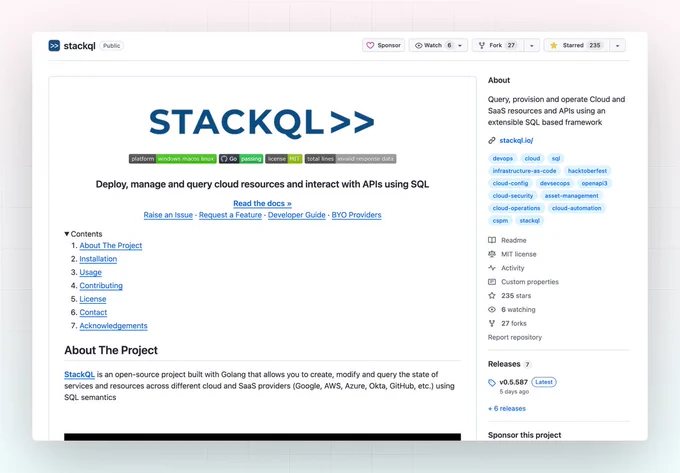Viewport: 680px width, 473px height.
Task: Open the Report repository link
Action: click(515, 337)
